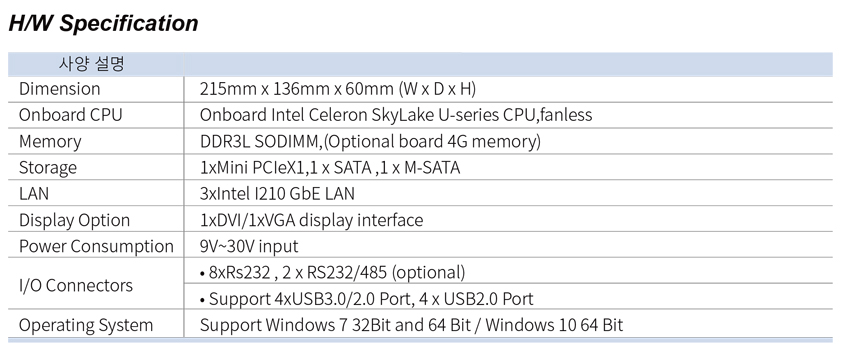
Task: Select the 3xIntel I210 GbE LAN value
Action: pos(277,194)
